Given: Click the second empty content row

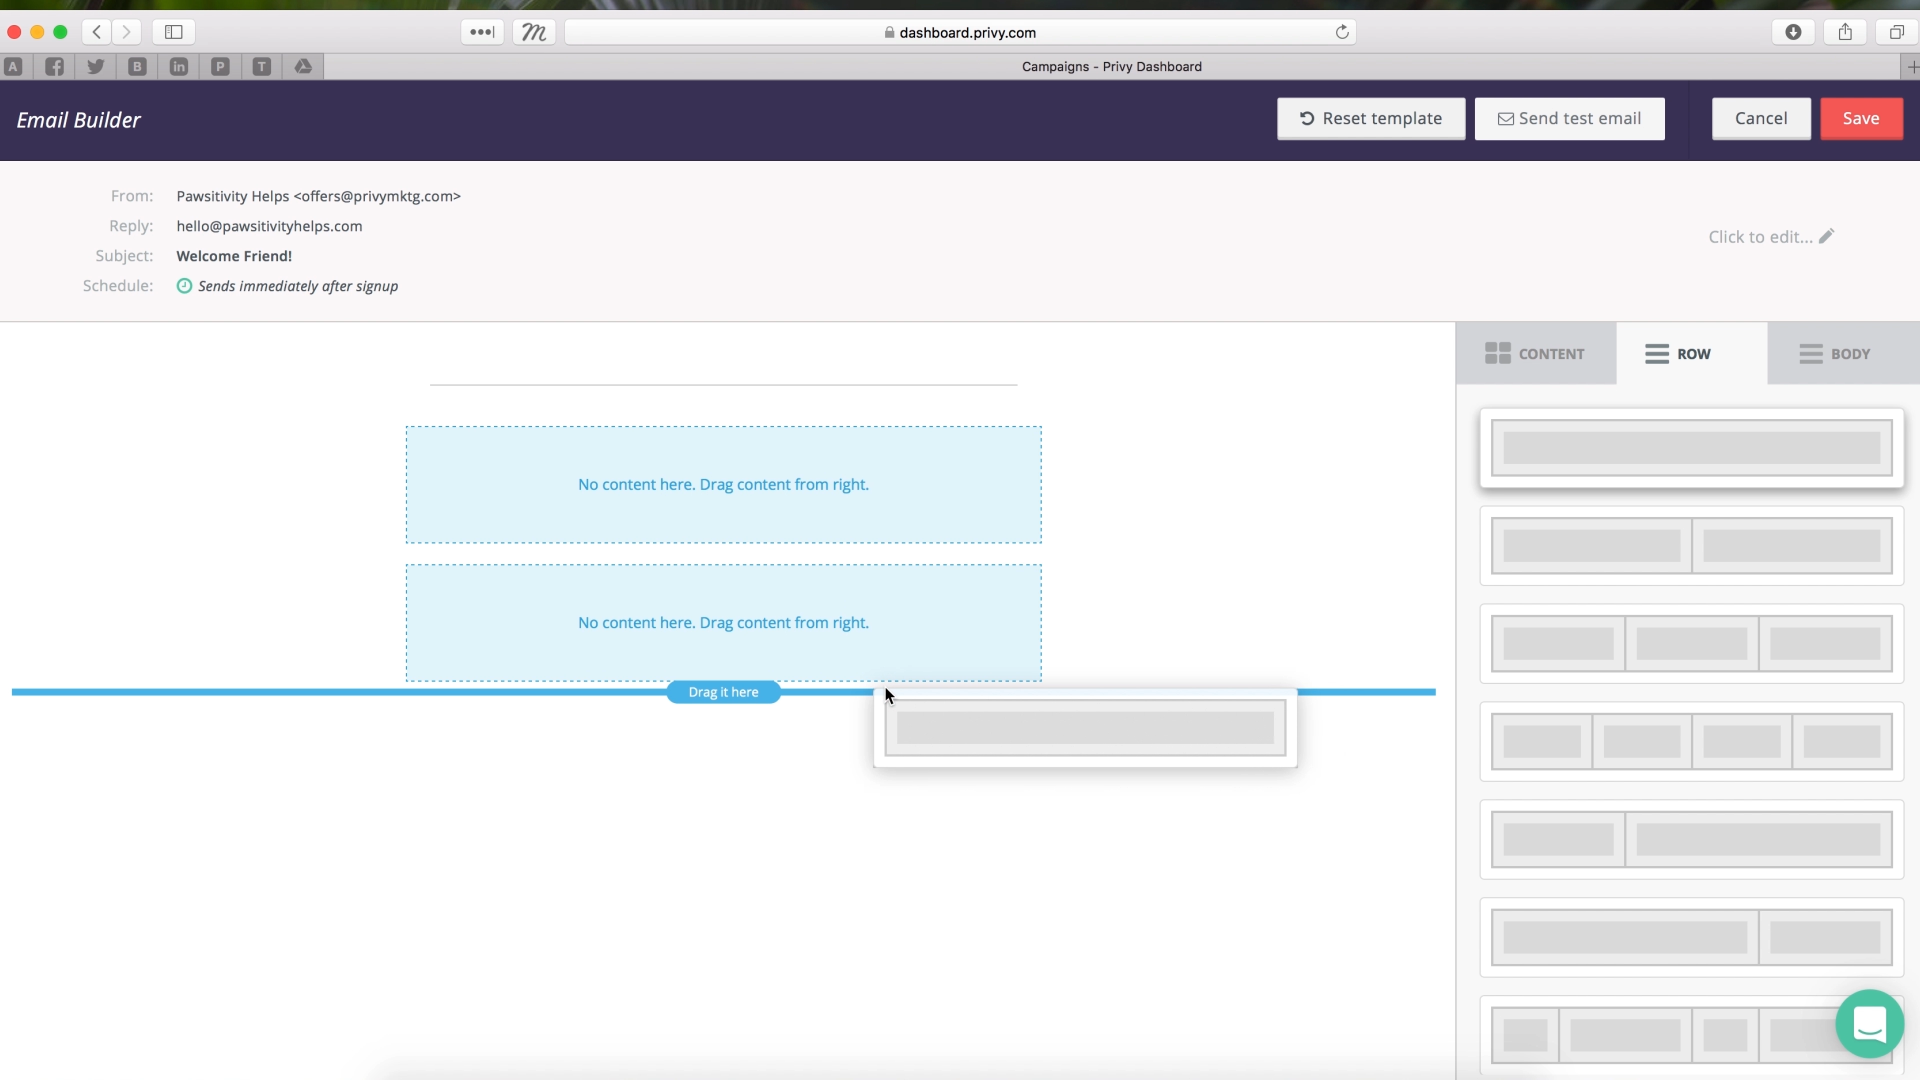Looking at the screenshot, I should (723, 623).
